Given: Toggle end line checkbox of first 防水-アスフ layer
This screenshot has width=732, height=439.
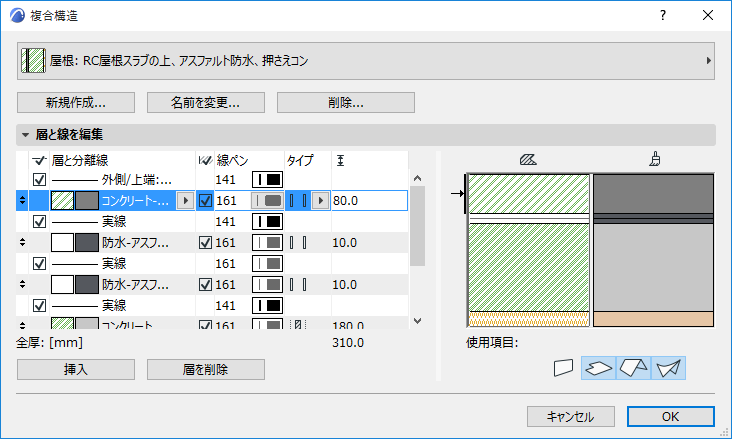Looking at the screenshot, I should pos(205,243).
